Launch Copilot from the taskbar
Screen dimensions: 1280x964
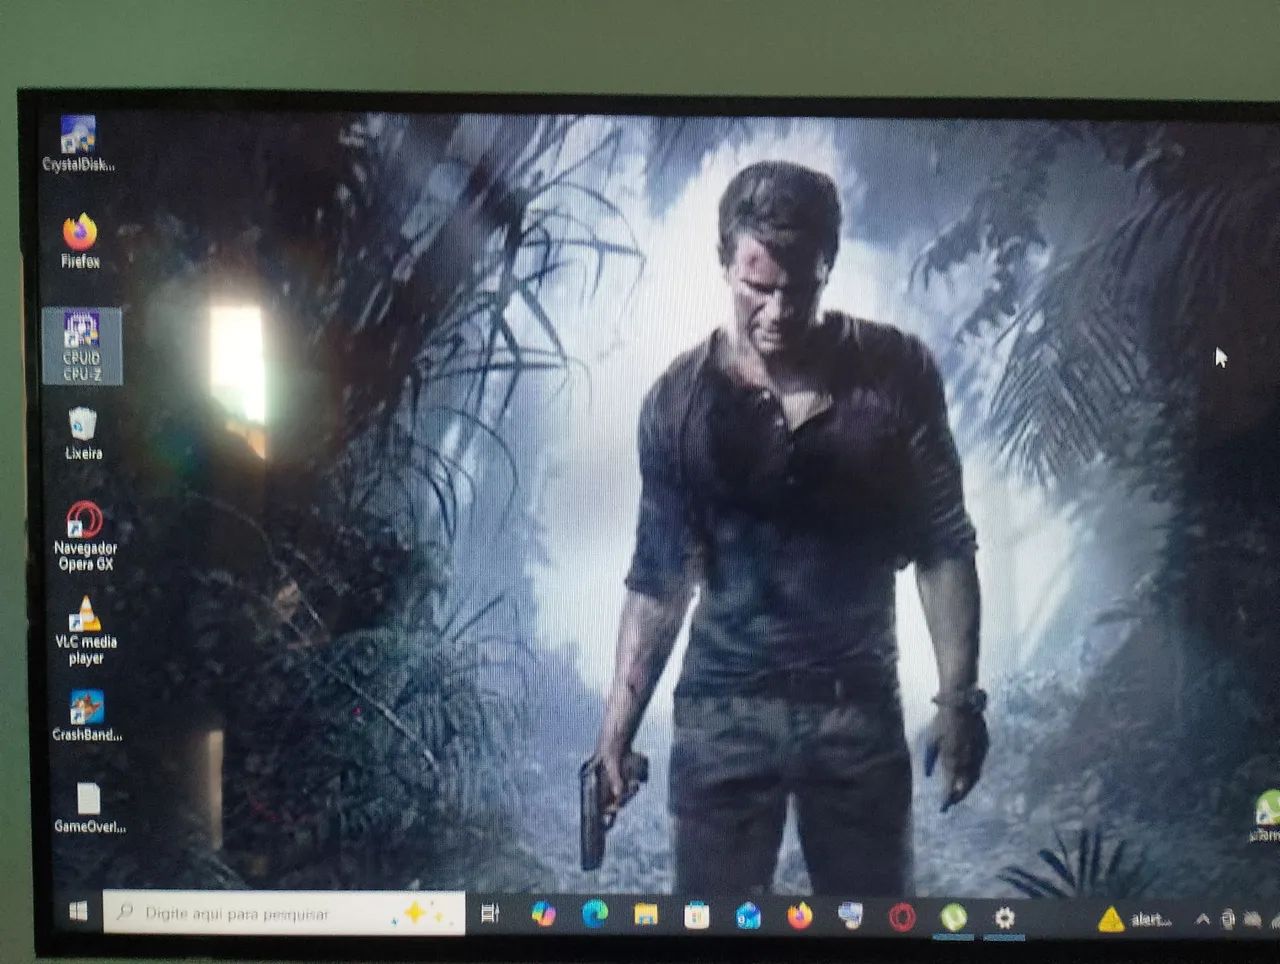click(x=543, y=914)
